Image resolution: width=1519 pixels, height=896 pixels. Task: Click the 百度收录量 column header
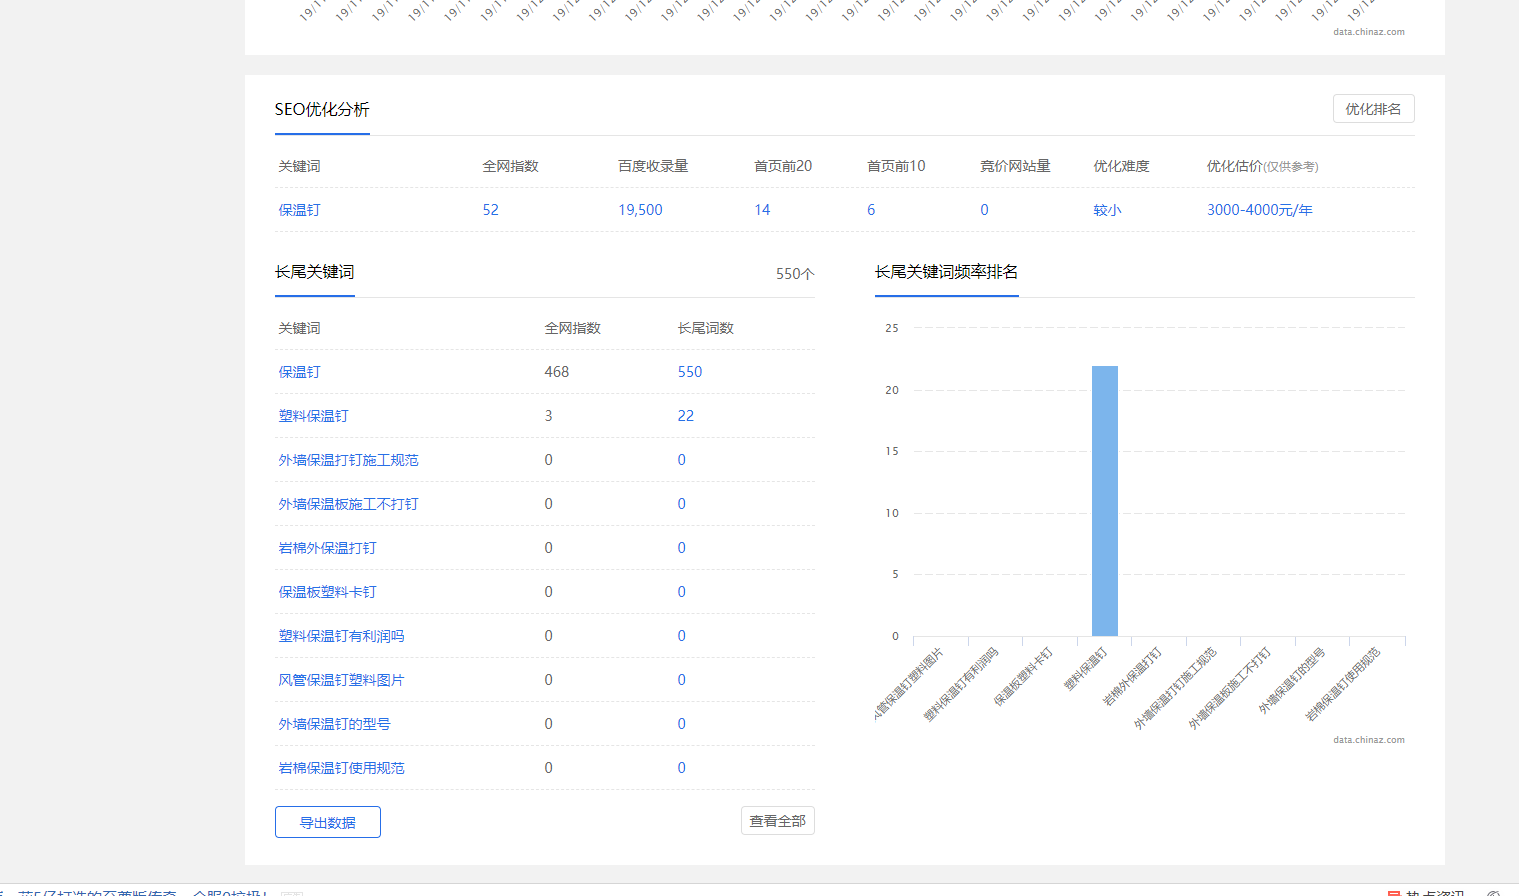[653, 166]
